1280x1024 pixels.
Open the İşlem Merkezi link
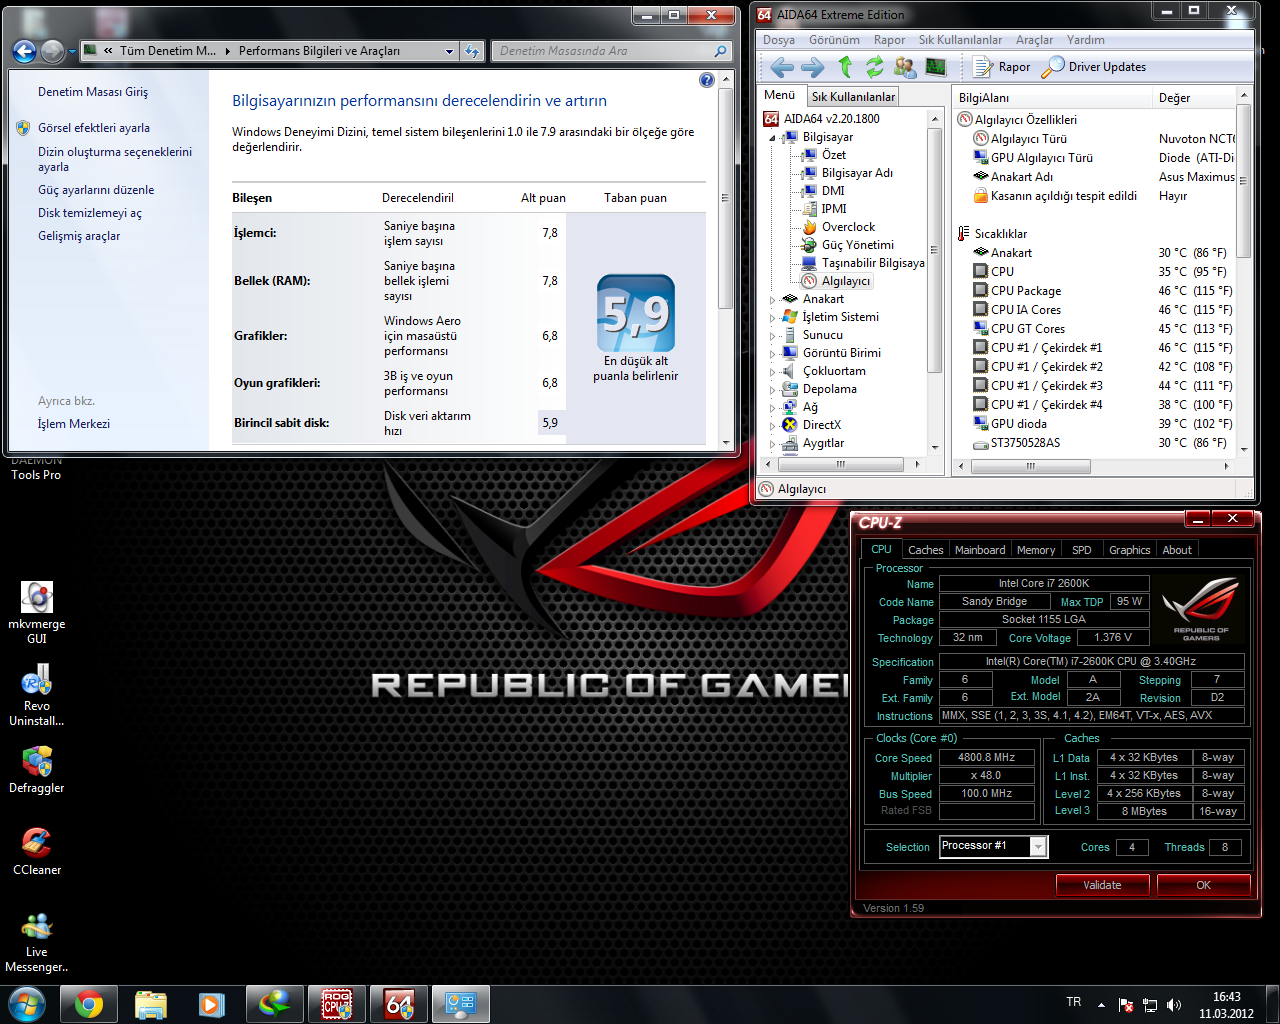(74, 424)
